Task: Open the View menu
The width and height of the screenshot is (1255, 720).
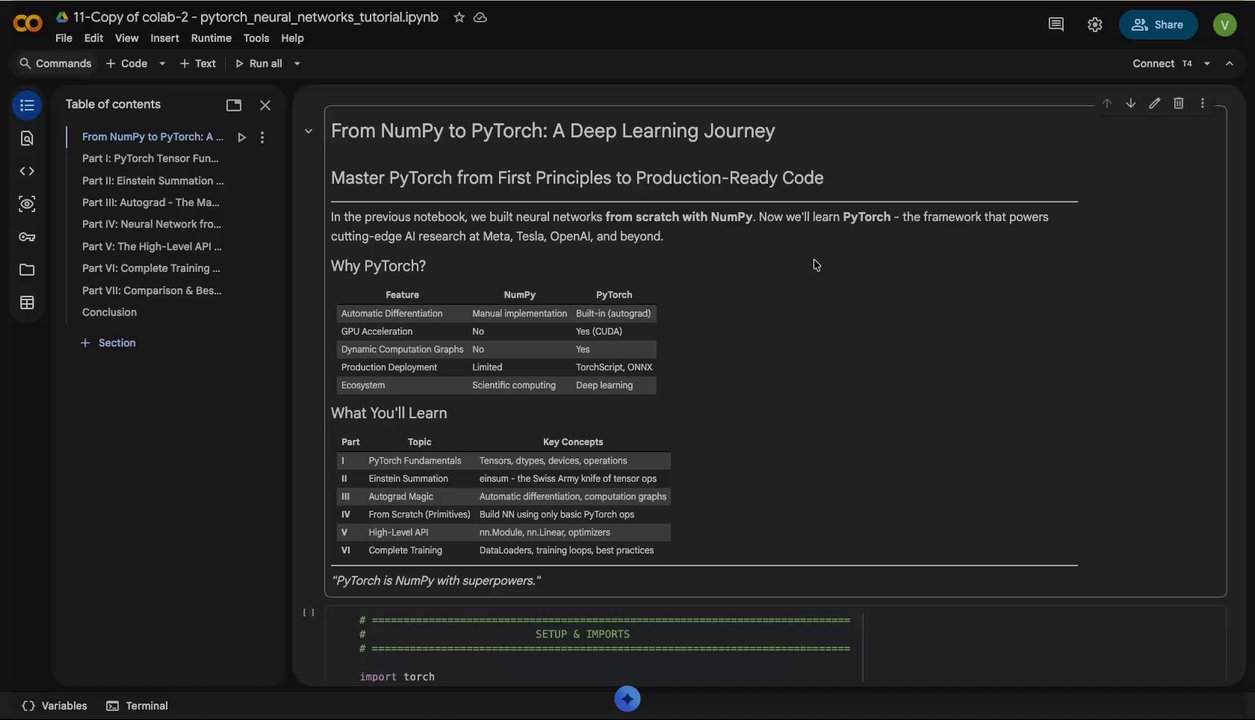Action: (x=127, y=38)
